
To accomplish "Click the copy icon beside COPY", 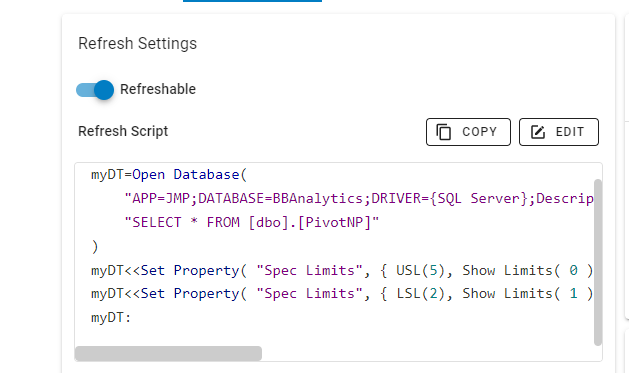I will tap(444, 132).
